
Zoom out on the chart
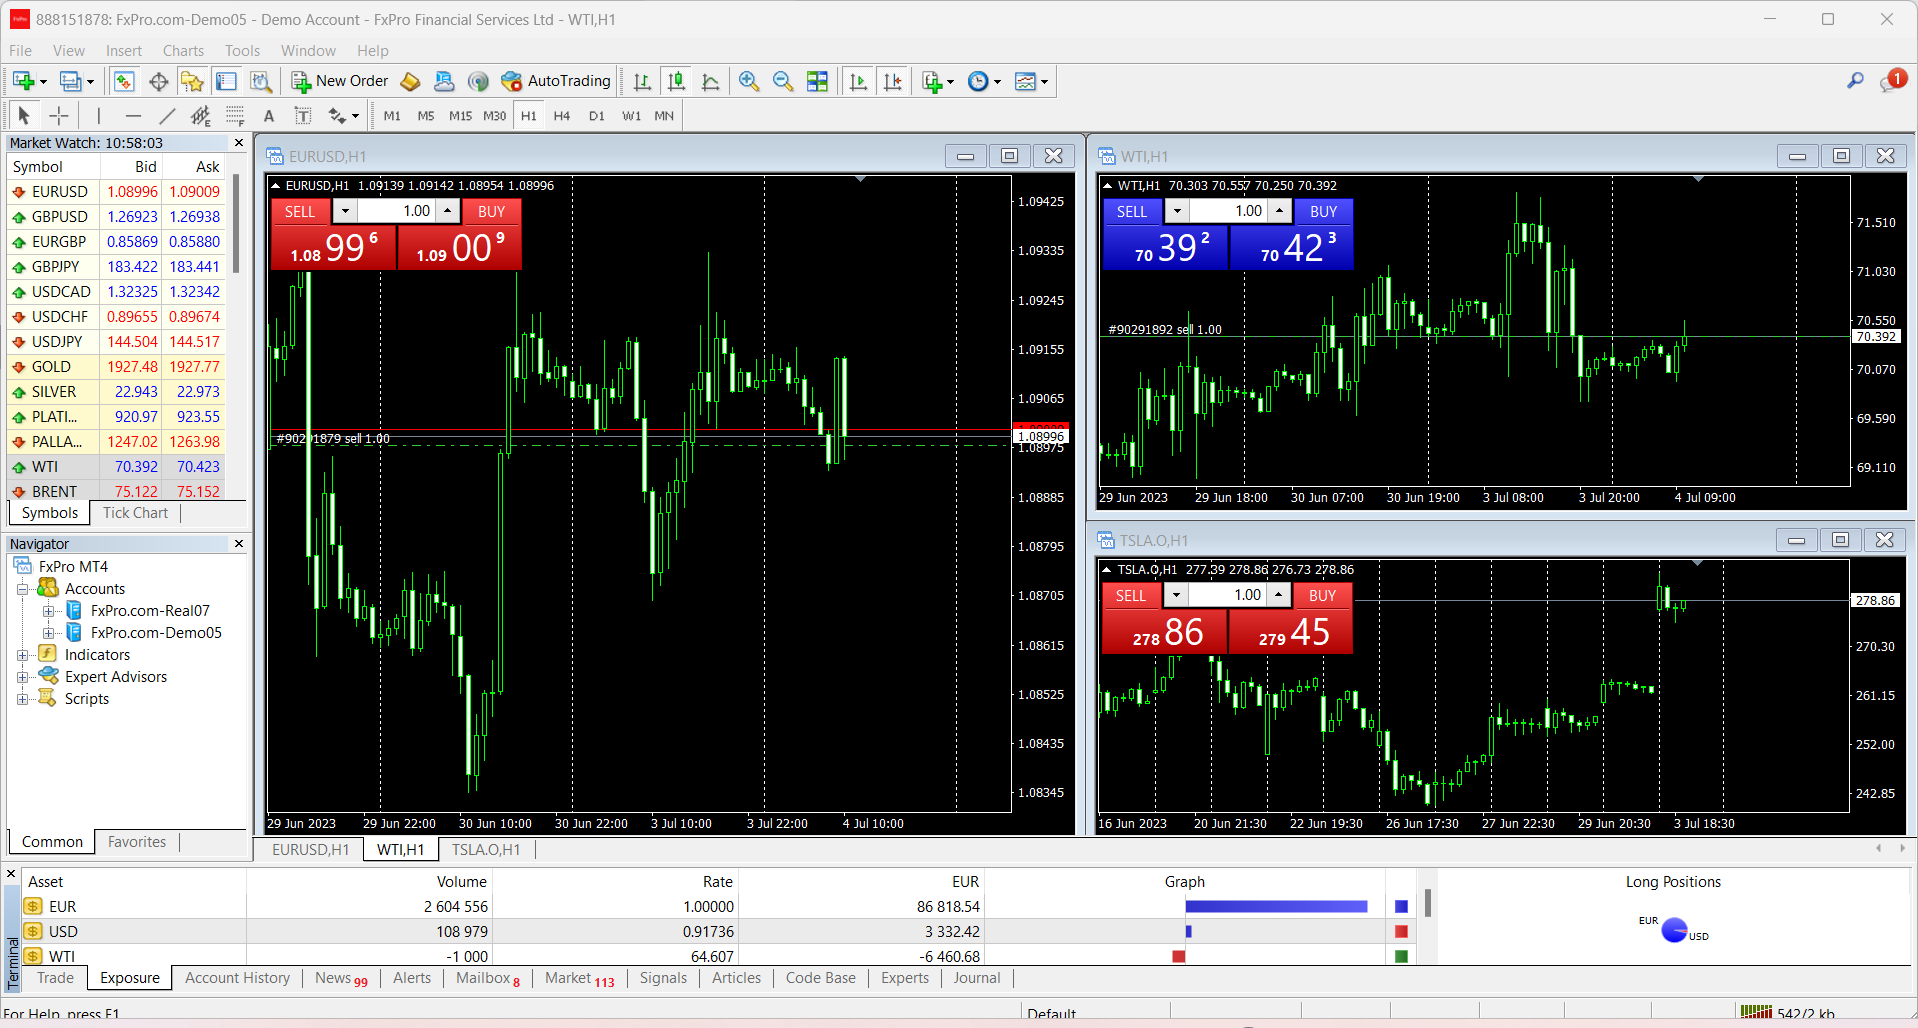783,81
